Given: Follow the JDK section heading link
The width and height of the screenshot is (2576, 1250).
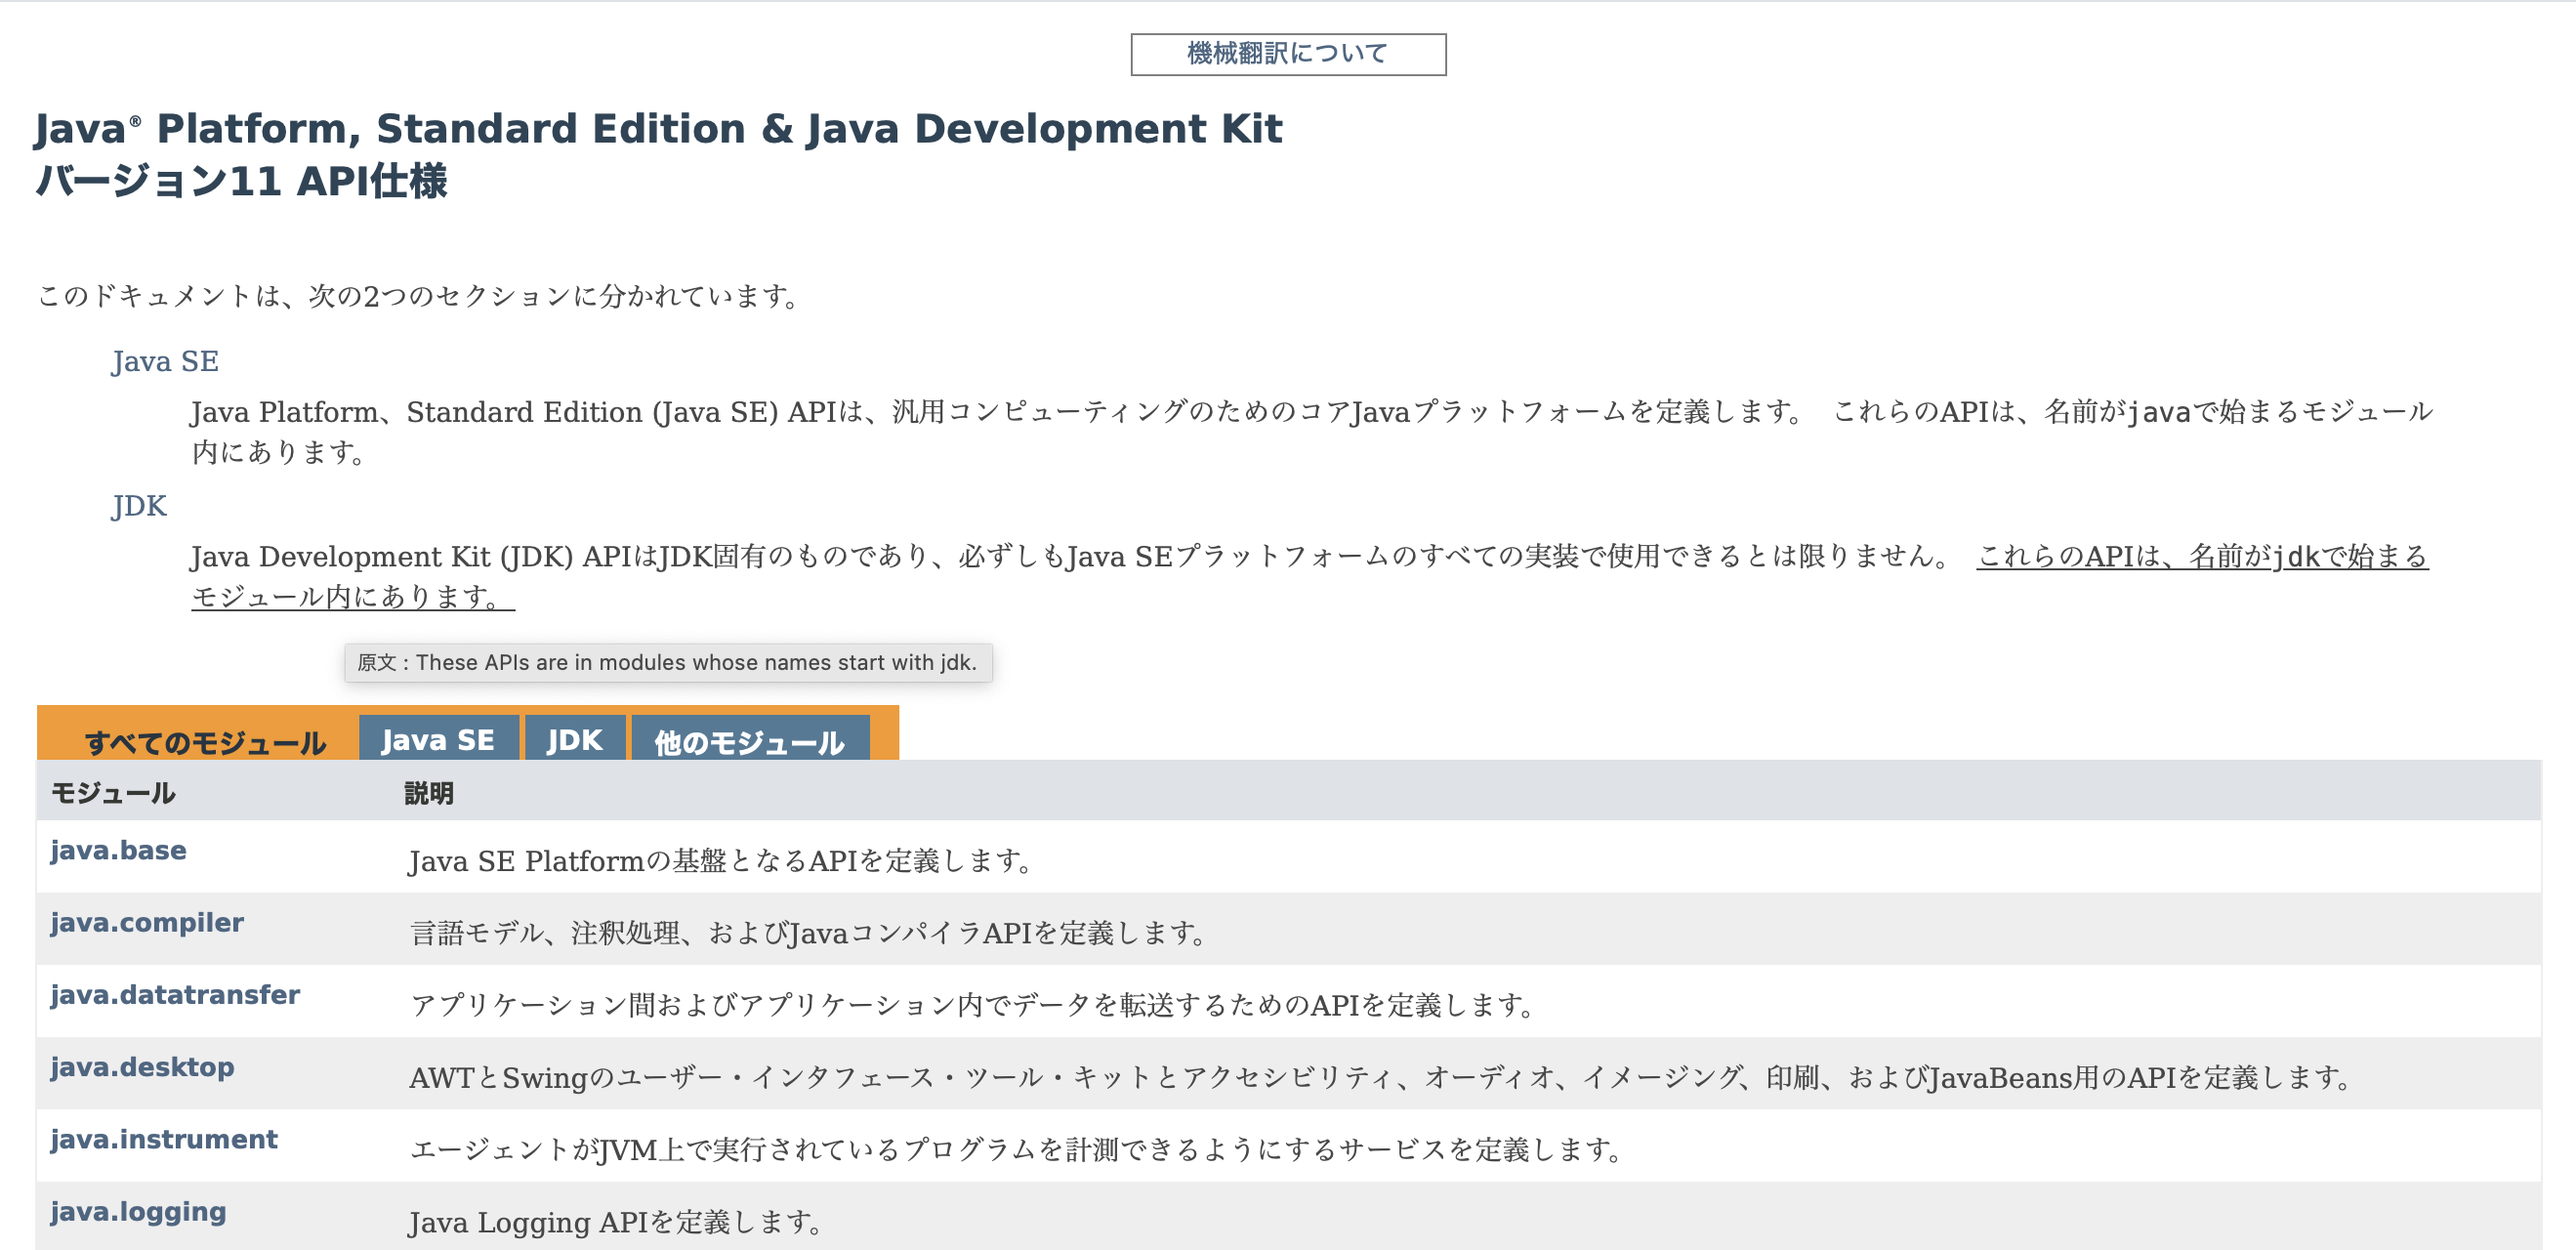Looking at the screenshot, I should 141,506.
